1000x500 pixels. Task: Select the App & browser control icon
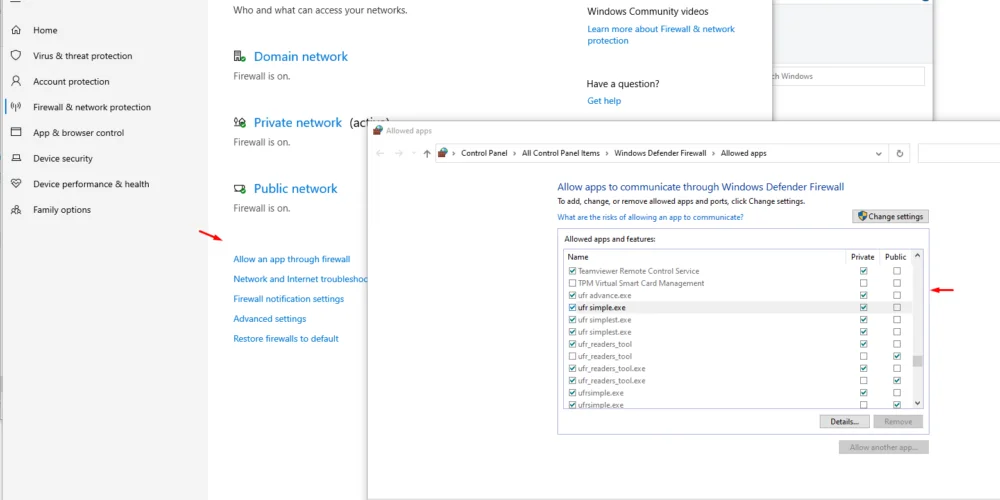tap(17, 132)
